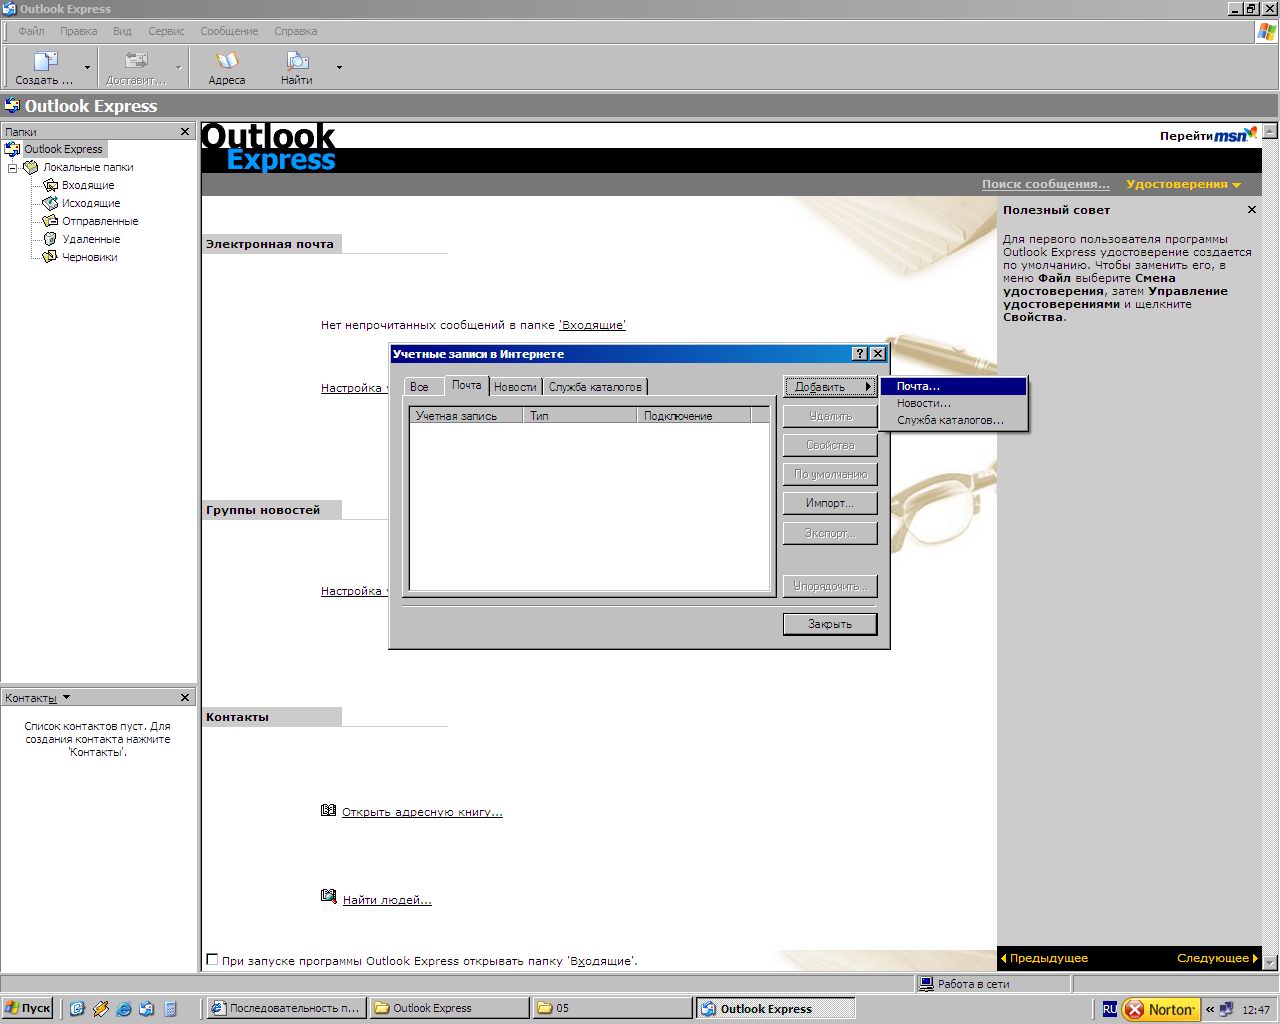This screenshot has height=1024, width=1280.
Task: Open the Сервис menu
Action: [166, 31]
